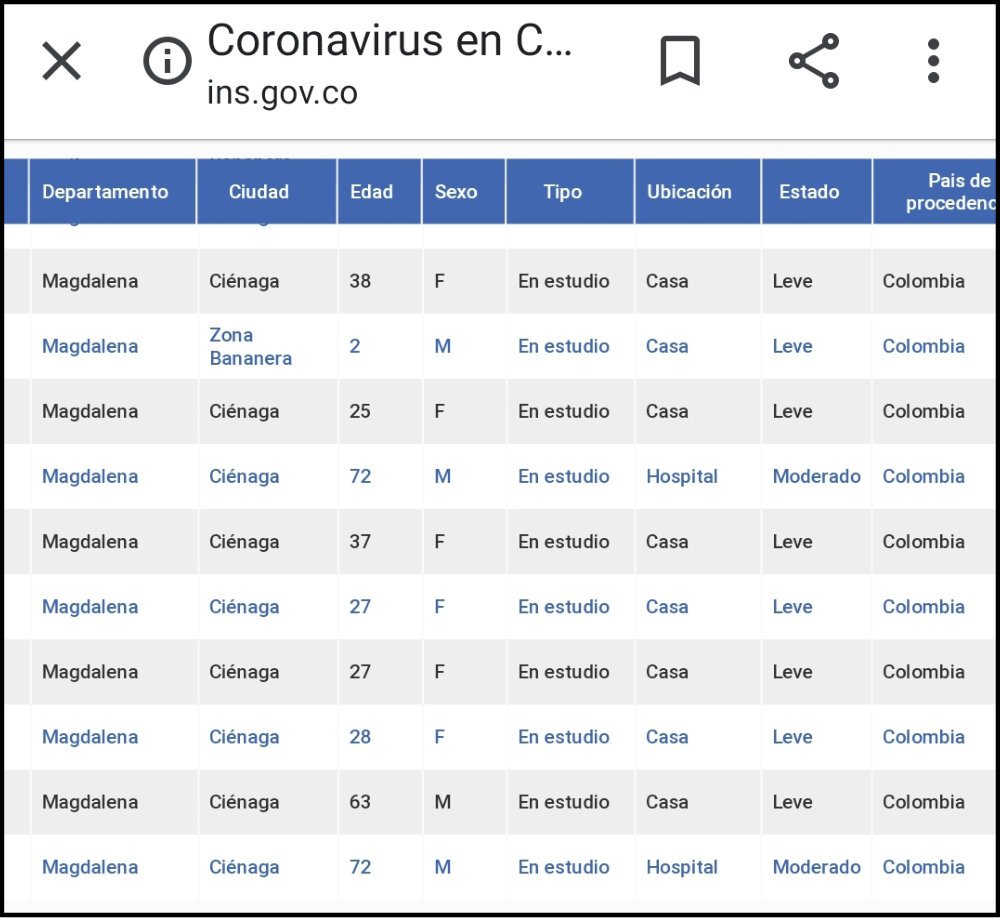Screen dimensions: 1000x918
Task: Tap the Coronavirus page title
Action: (390, 41)
